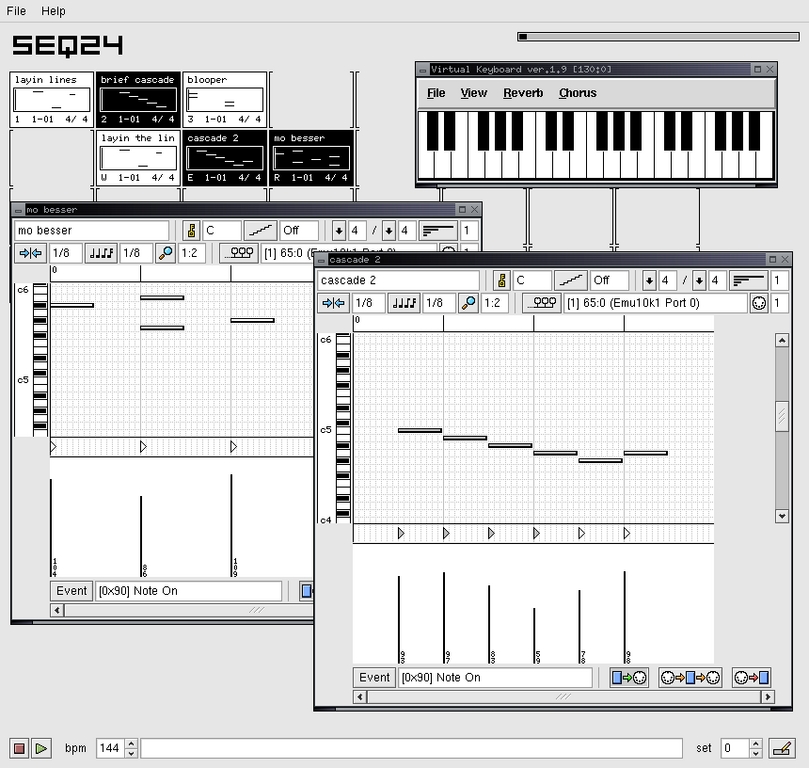
Task: Click the zoom magnifier icon in cascade 2
Action: point(470,303)
